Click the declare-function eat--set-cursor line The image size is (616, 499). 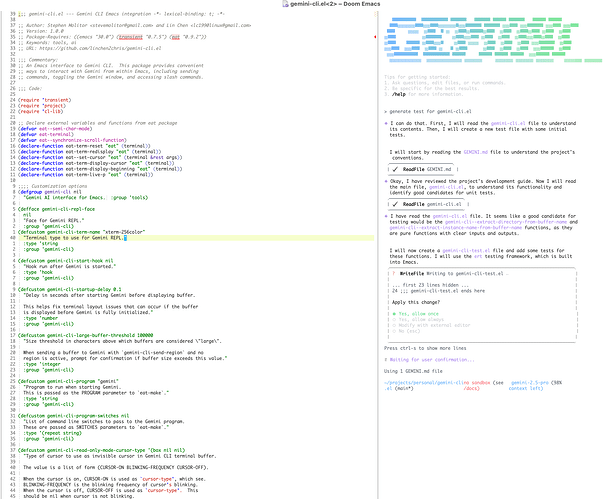[100, 157]
